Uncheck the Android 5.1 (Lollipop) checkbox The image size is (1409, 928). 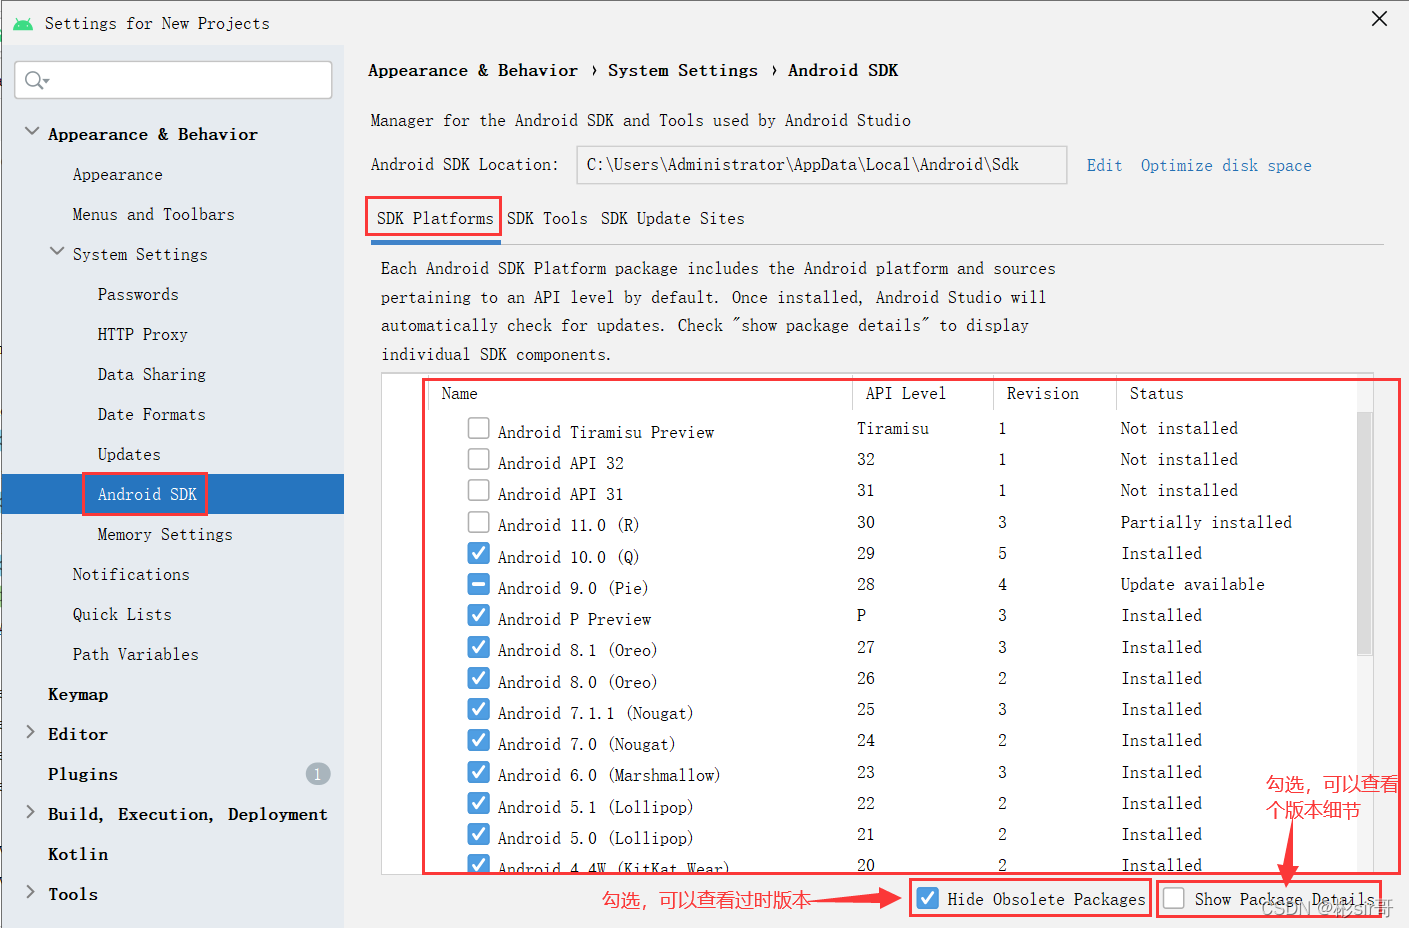click(x=479, y=803)
